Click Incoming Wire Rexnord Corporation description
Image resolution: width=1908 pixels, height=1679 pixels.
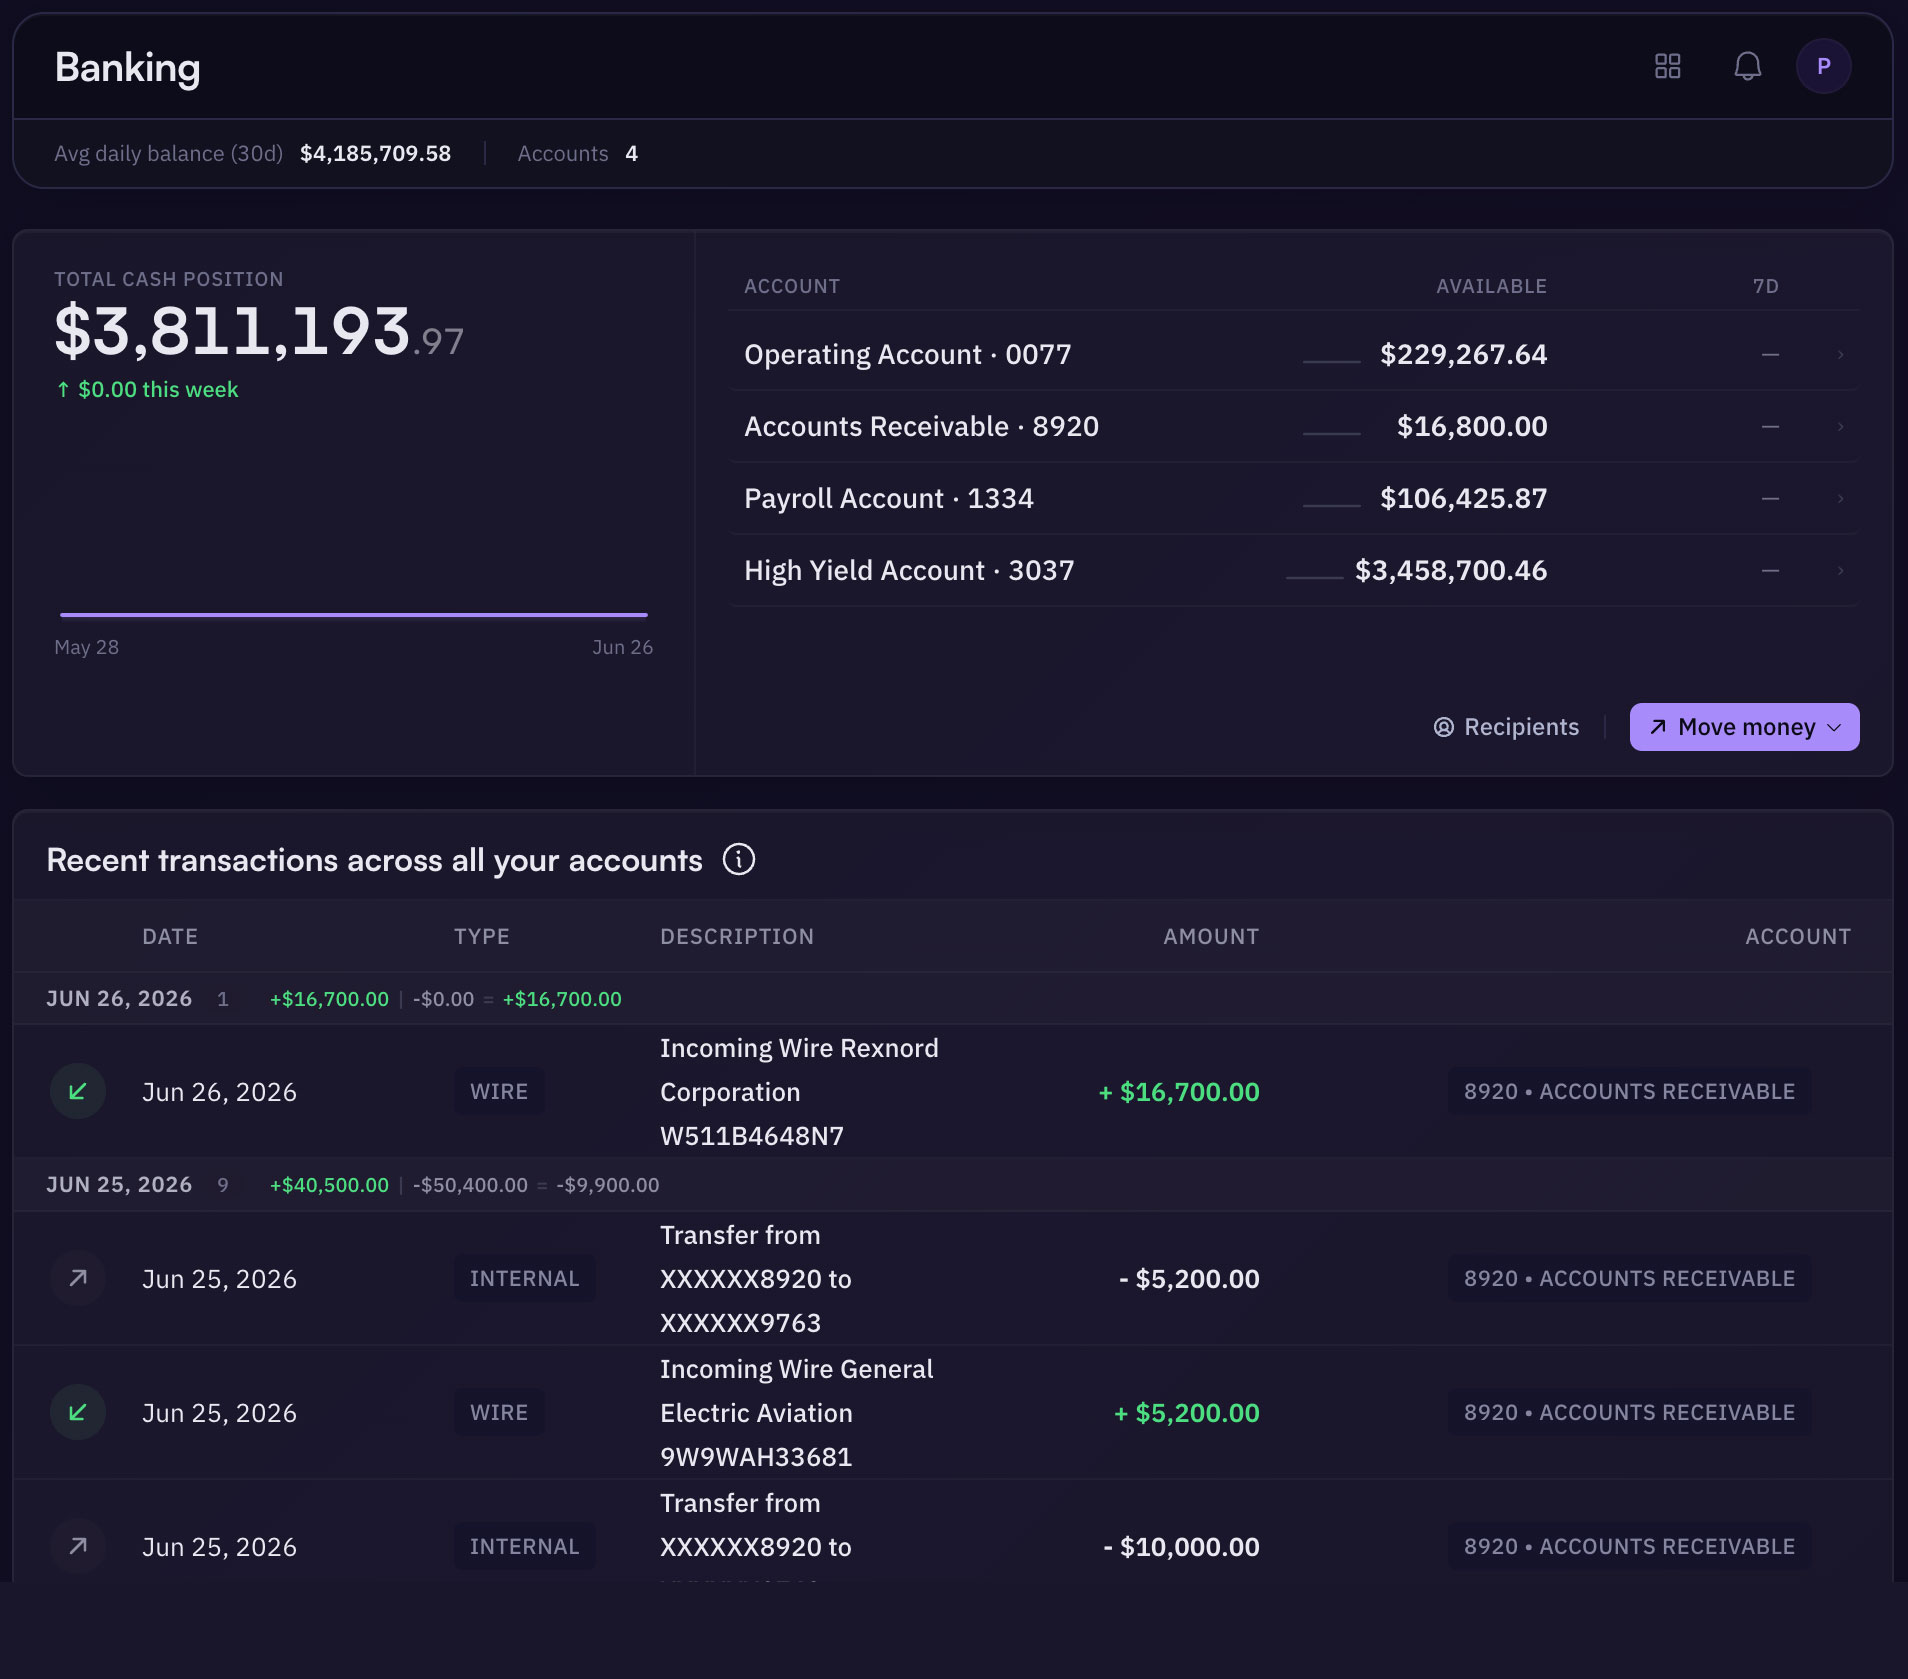[799, 1091]
